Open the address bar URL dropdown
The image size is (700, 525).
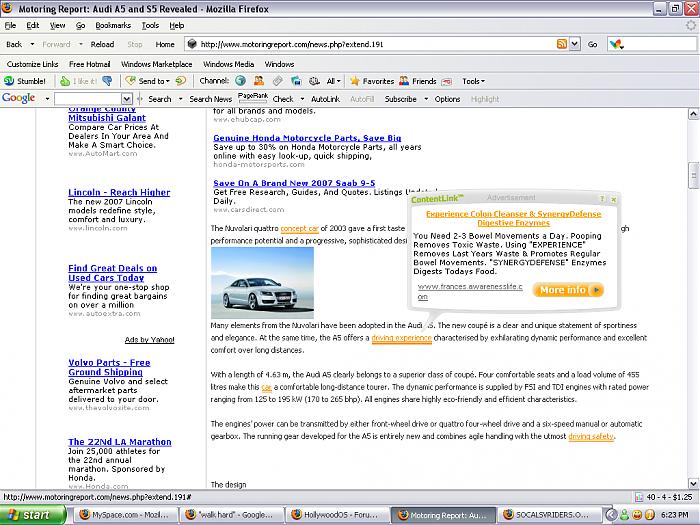[575, 44]
